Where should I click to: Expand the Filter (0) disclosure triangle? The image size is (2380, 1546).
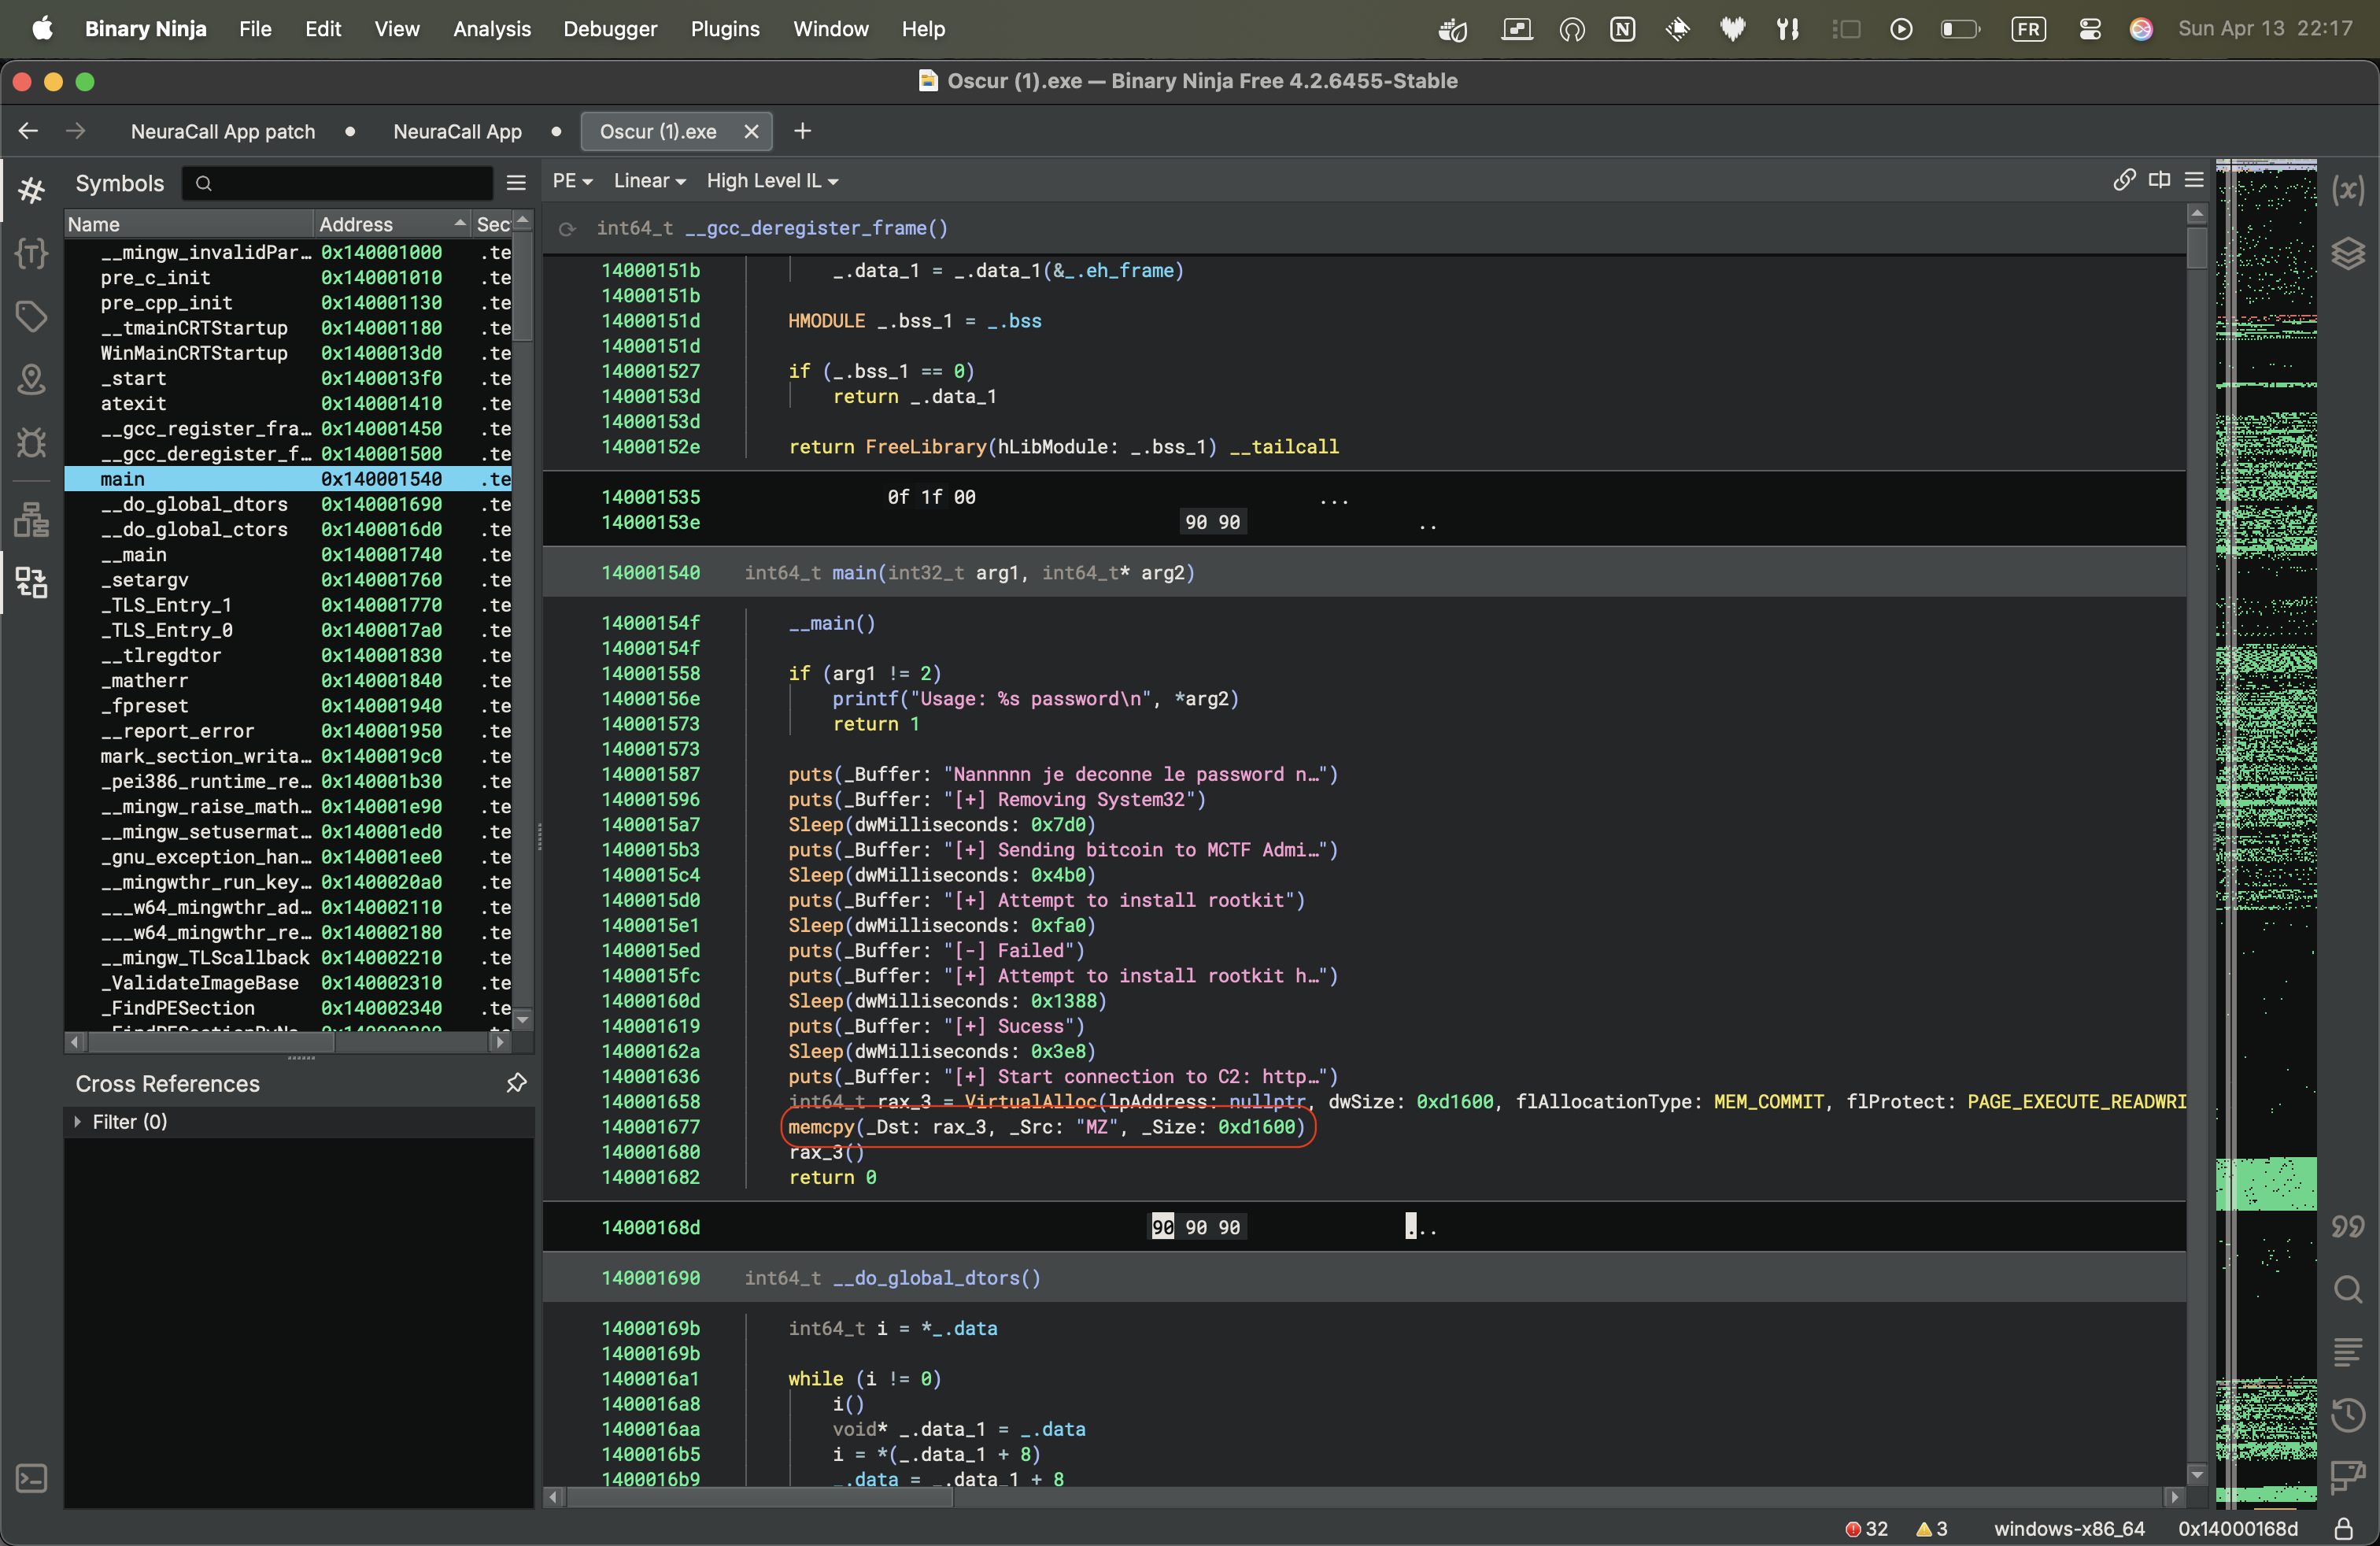[x=78, y=1122]
